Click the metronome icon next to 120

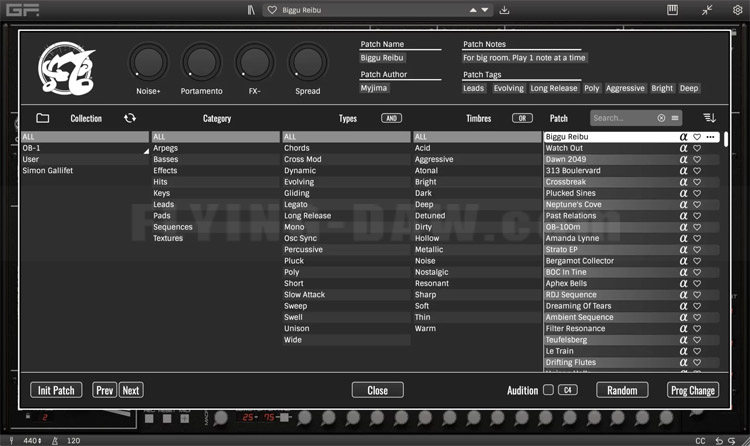[x=55, y=441]
